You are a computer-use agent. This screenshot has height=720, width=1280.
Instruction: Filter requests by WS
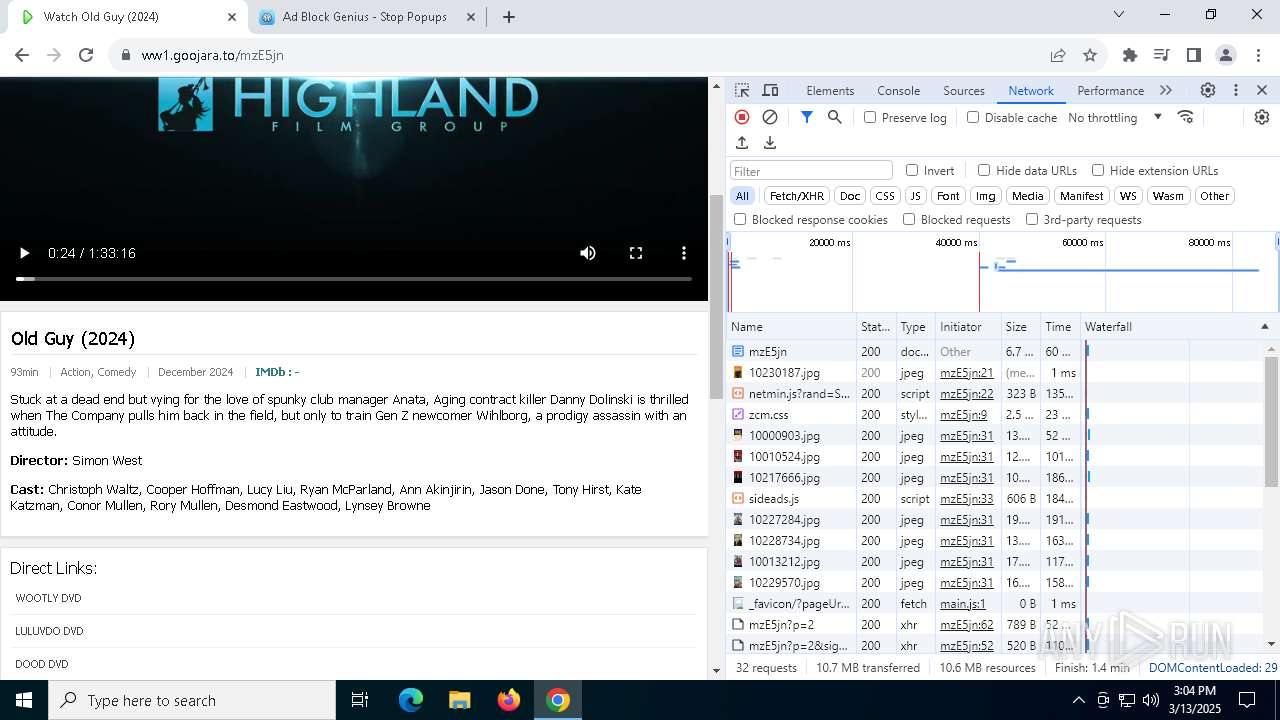pos(1128,196)
